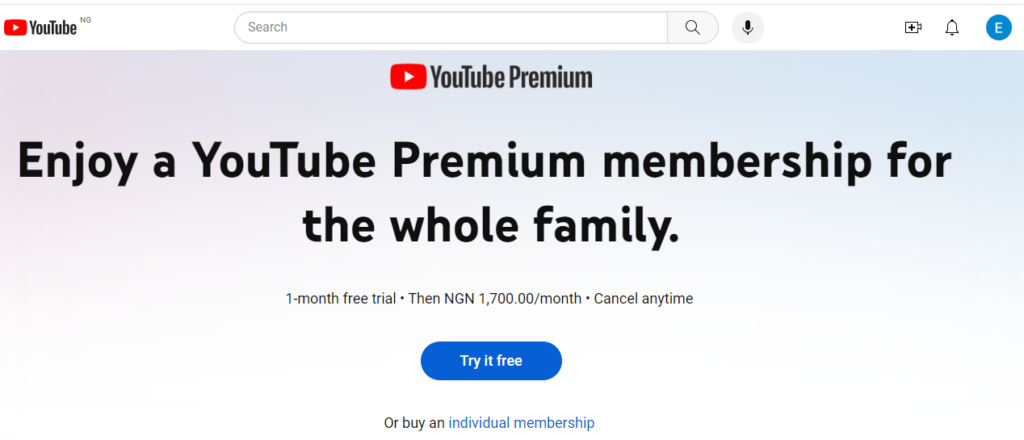Screen dimensions: 1024x440
Task: Select the Try it free button
Action: (x=491, y=360)
